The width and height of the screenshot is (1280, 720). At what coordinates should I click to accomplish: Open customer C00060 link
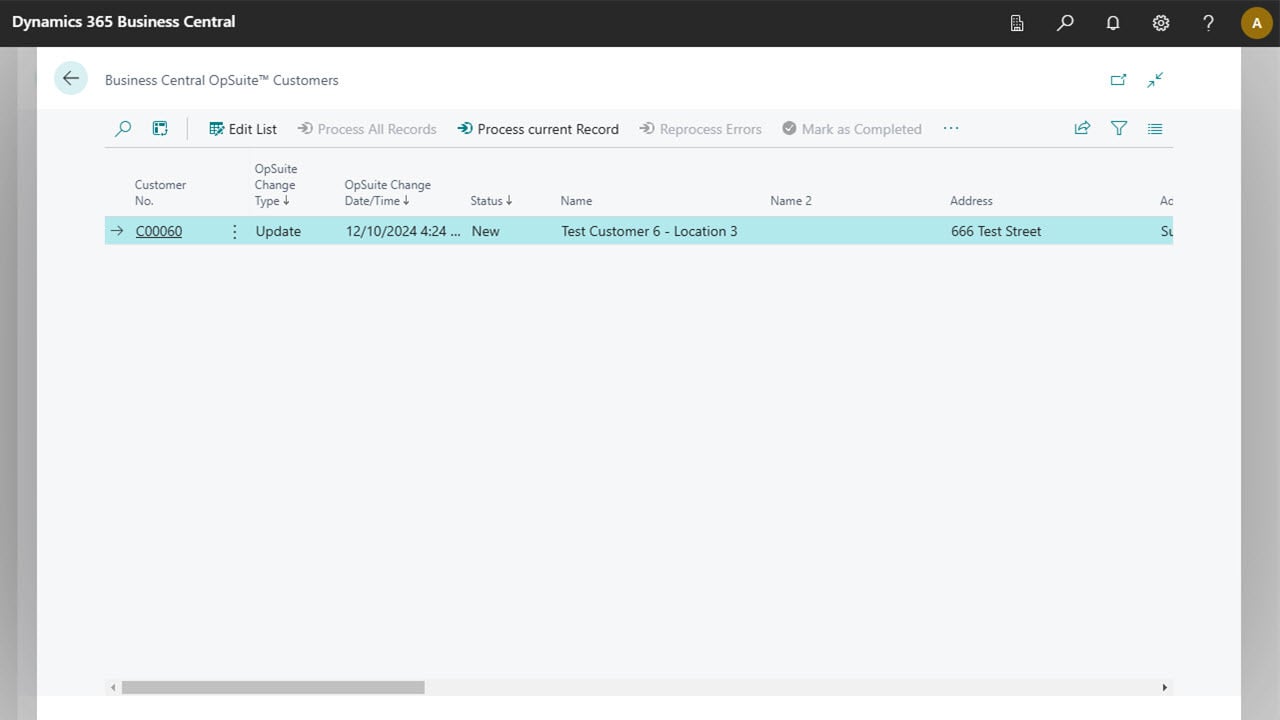click(159, 231)
